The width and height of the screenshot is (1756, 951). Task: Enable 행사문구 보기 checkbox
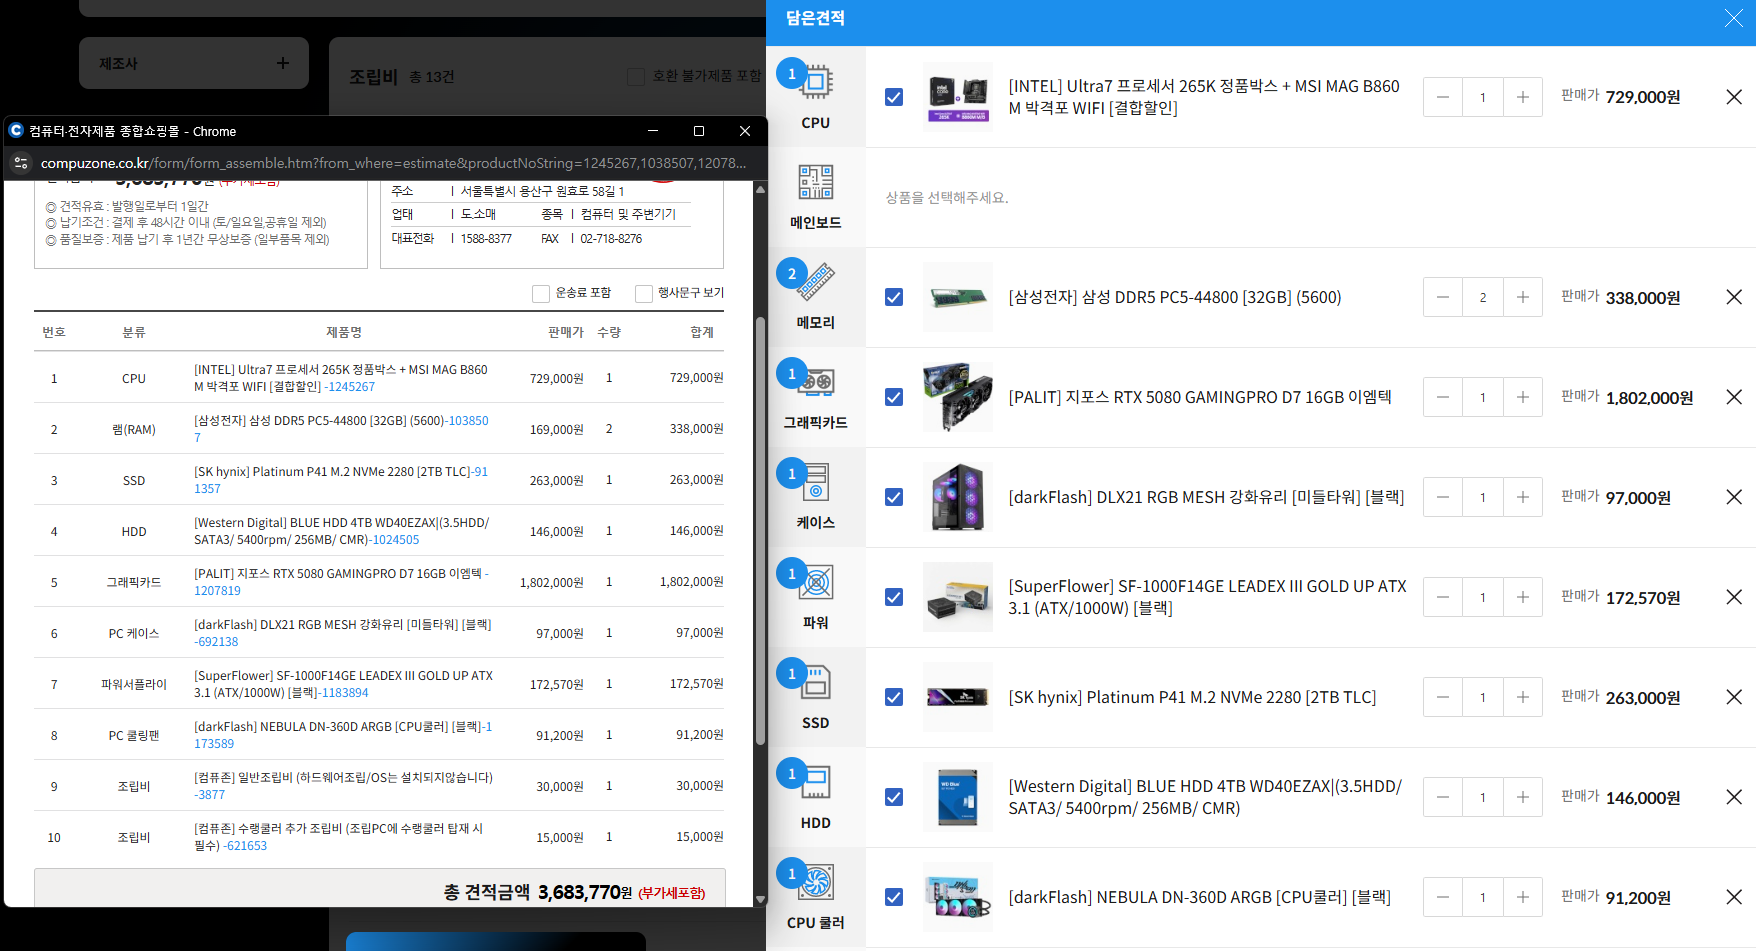click(644, 293)
